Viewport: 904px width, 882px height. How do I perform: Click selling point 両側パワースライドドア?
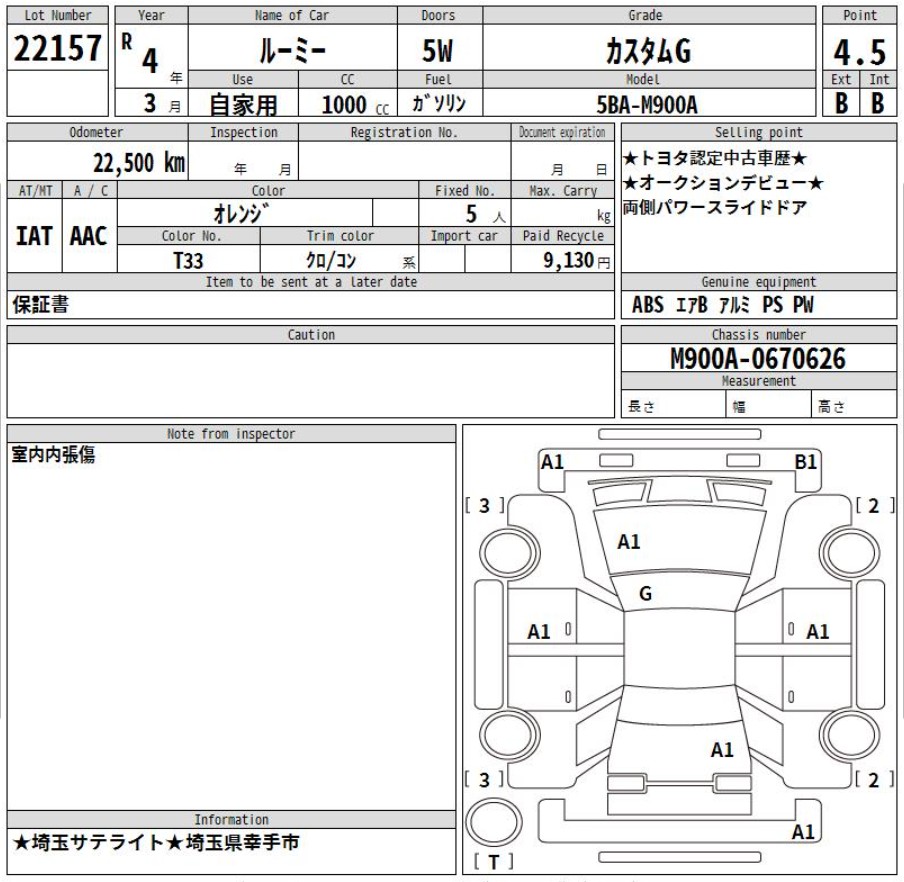point(714,207)
